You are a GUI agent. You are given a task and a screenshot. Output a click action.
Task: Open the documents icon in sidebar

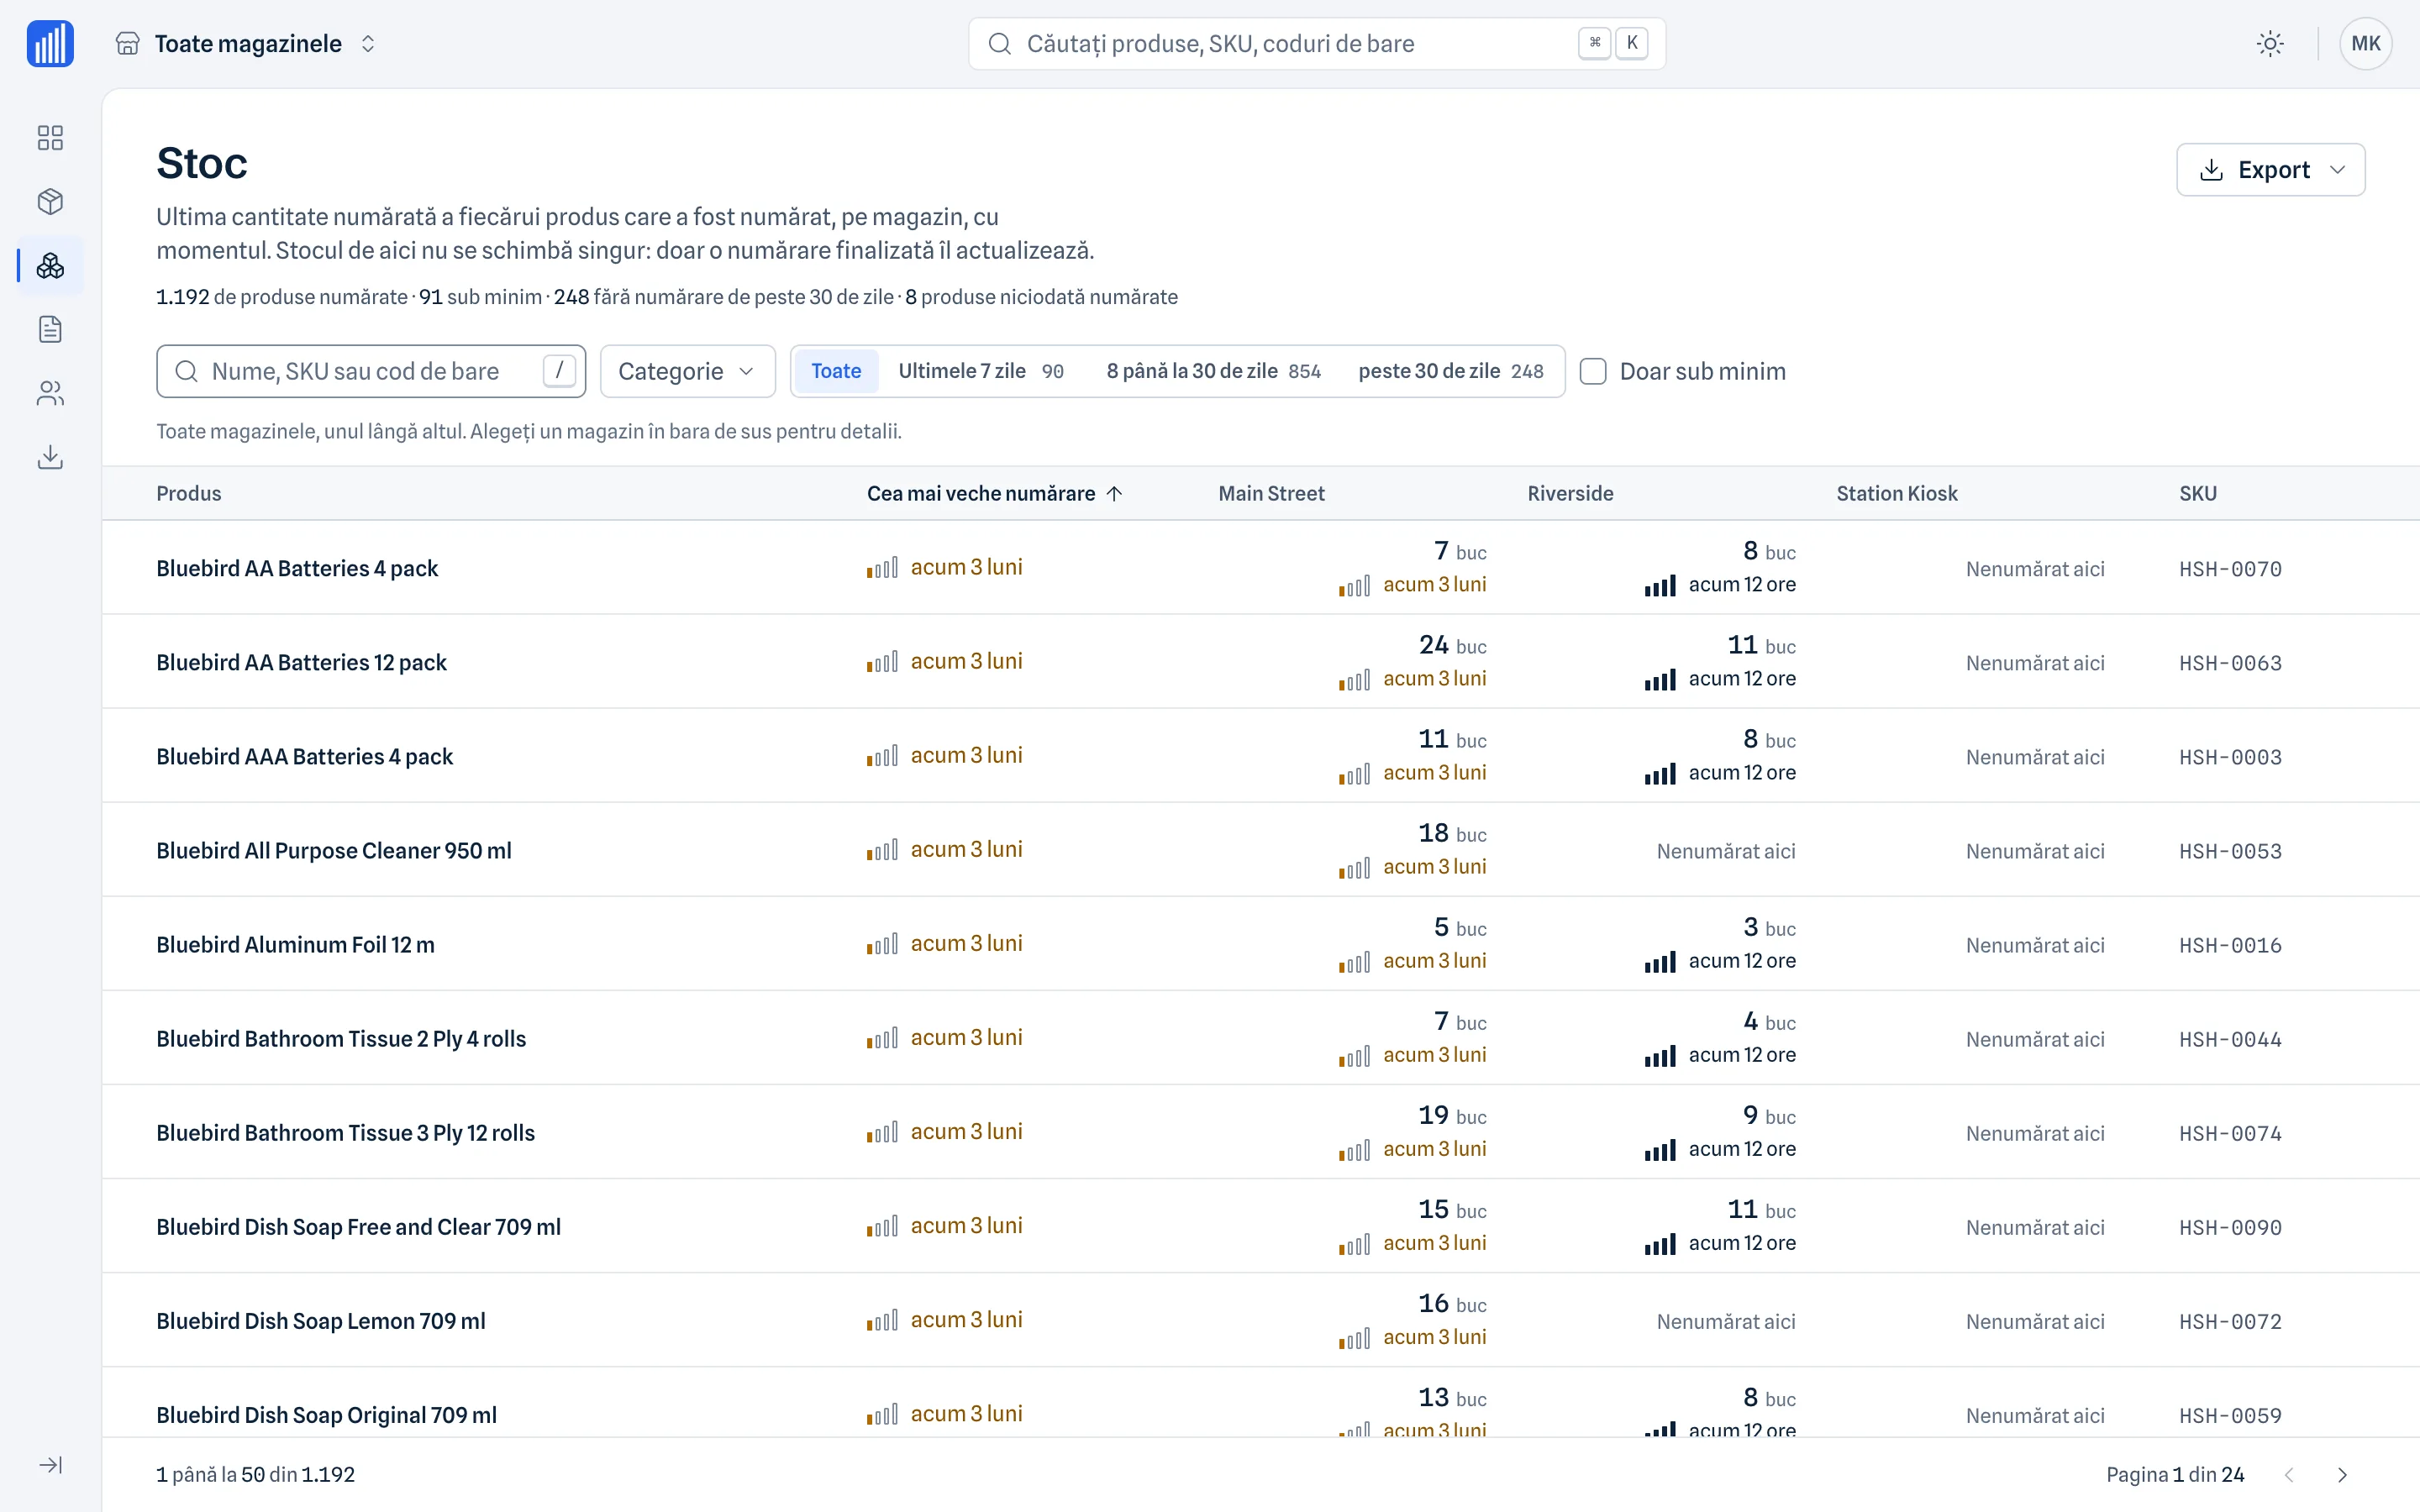[x=50, y=329]
